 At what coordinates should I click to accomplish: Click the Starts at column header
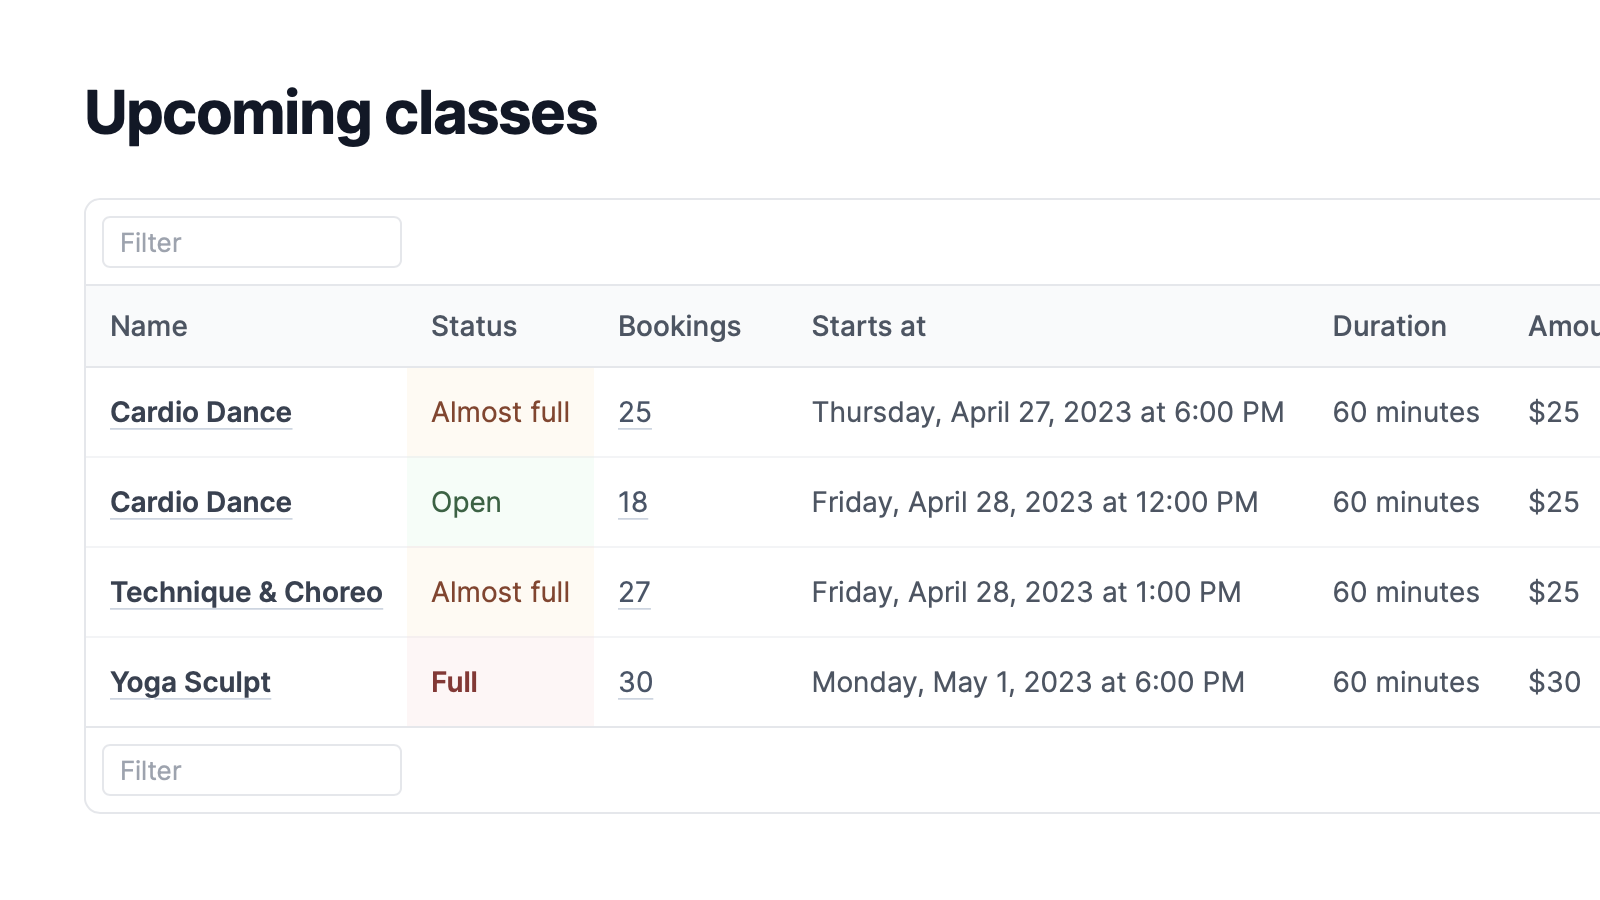(868, 326)
